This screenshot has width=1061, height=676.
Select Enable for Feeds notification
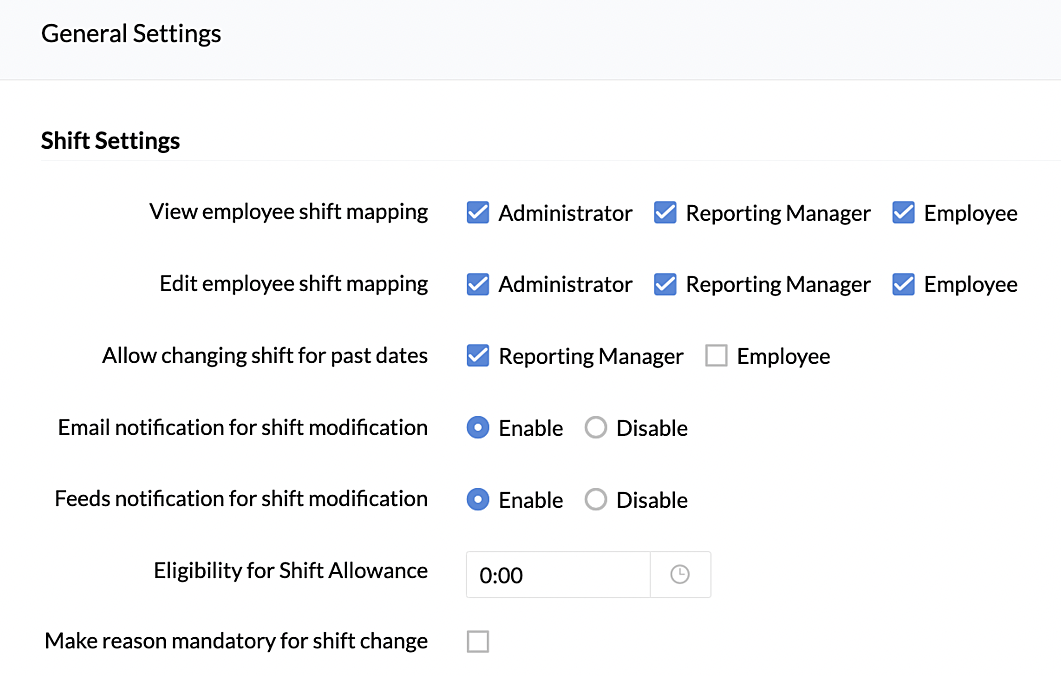click(x=478, y=500)
